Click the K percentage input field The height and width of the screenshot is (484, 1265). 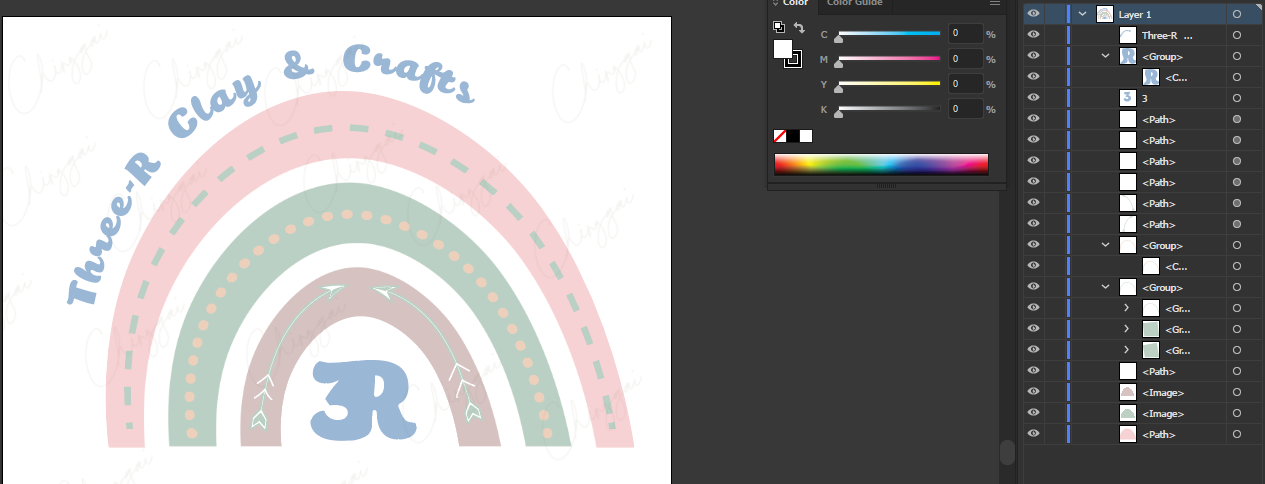click(964, 108)
